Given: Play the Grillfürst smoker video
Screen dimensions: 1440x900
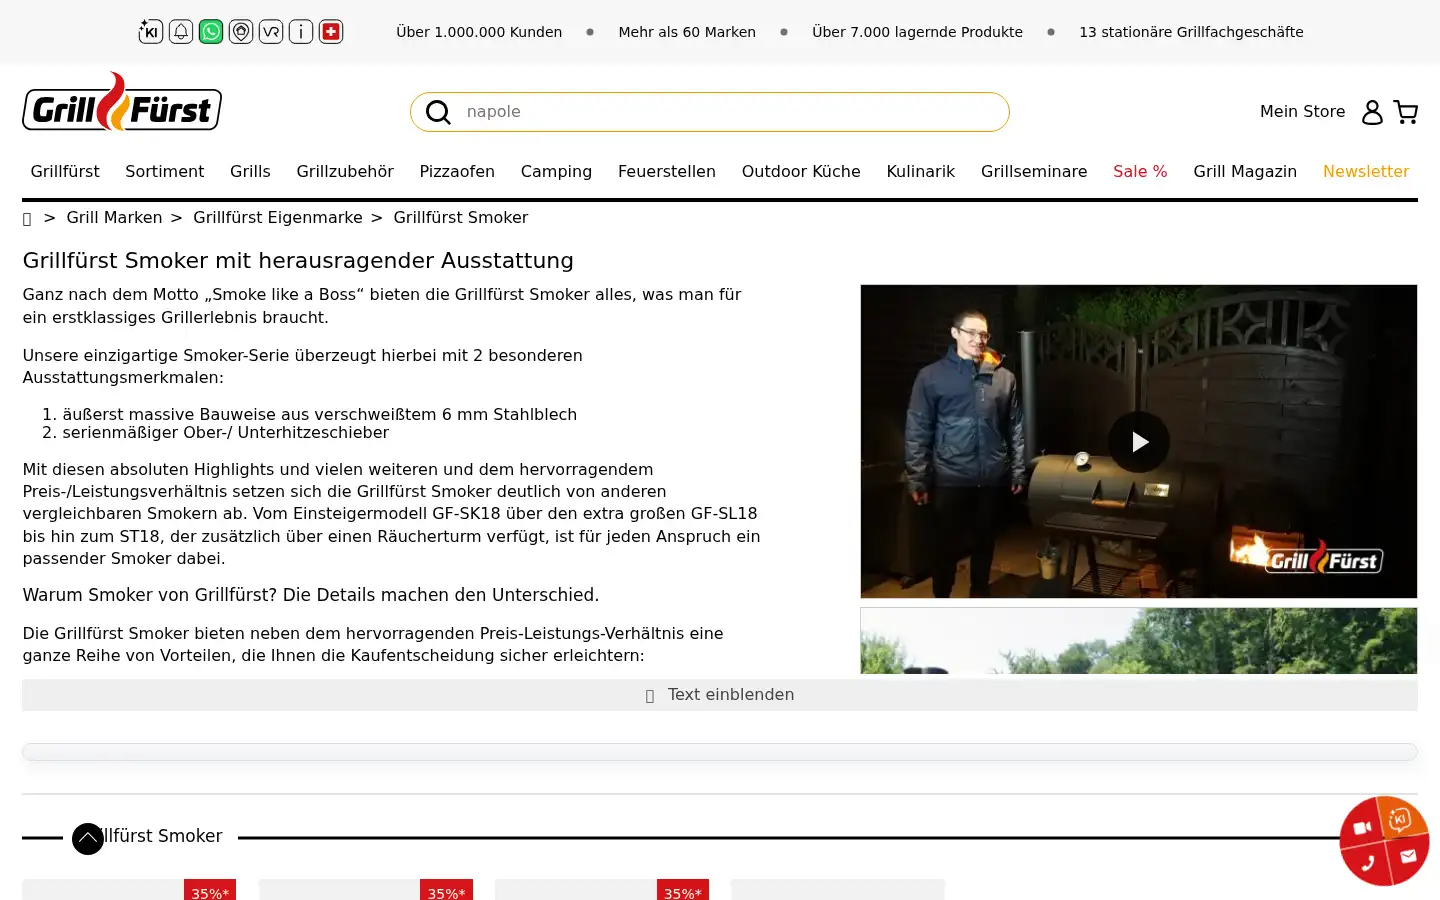Looking at the screenshot, I should click(x=1139, y=442).
